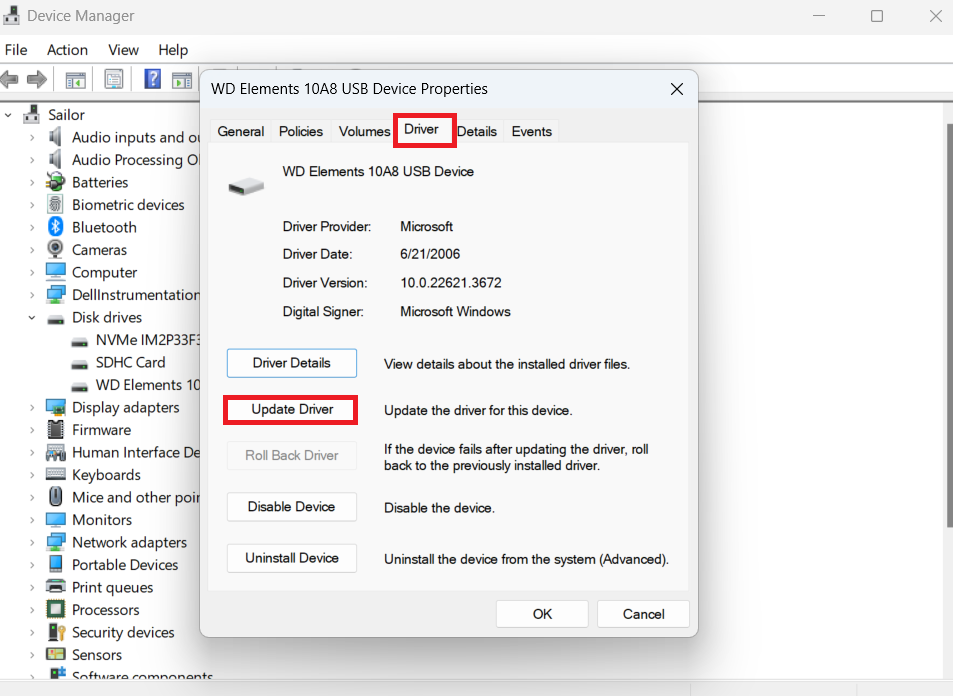Dismiss the dialog with Cancel
The image size is (953, 696).
pyautogui.click(x=644, y=614)
